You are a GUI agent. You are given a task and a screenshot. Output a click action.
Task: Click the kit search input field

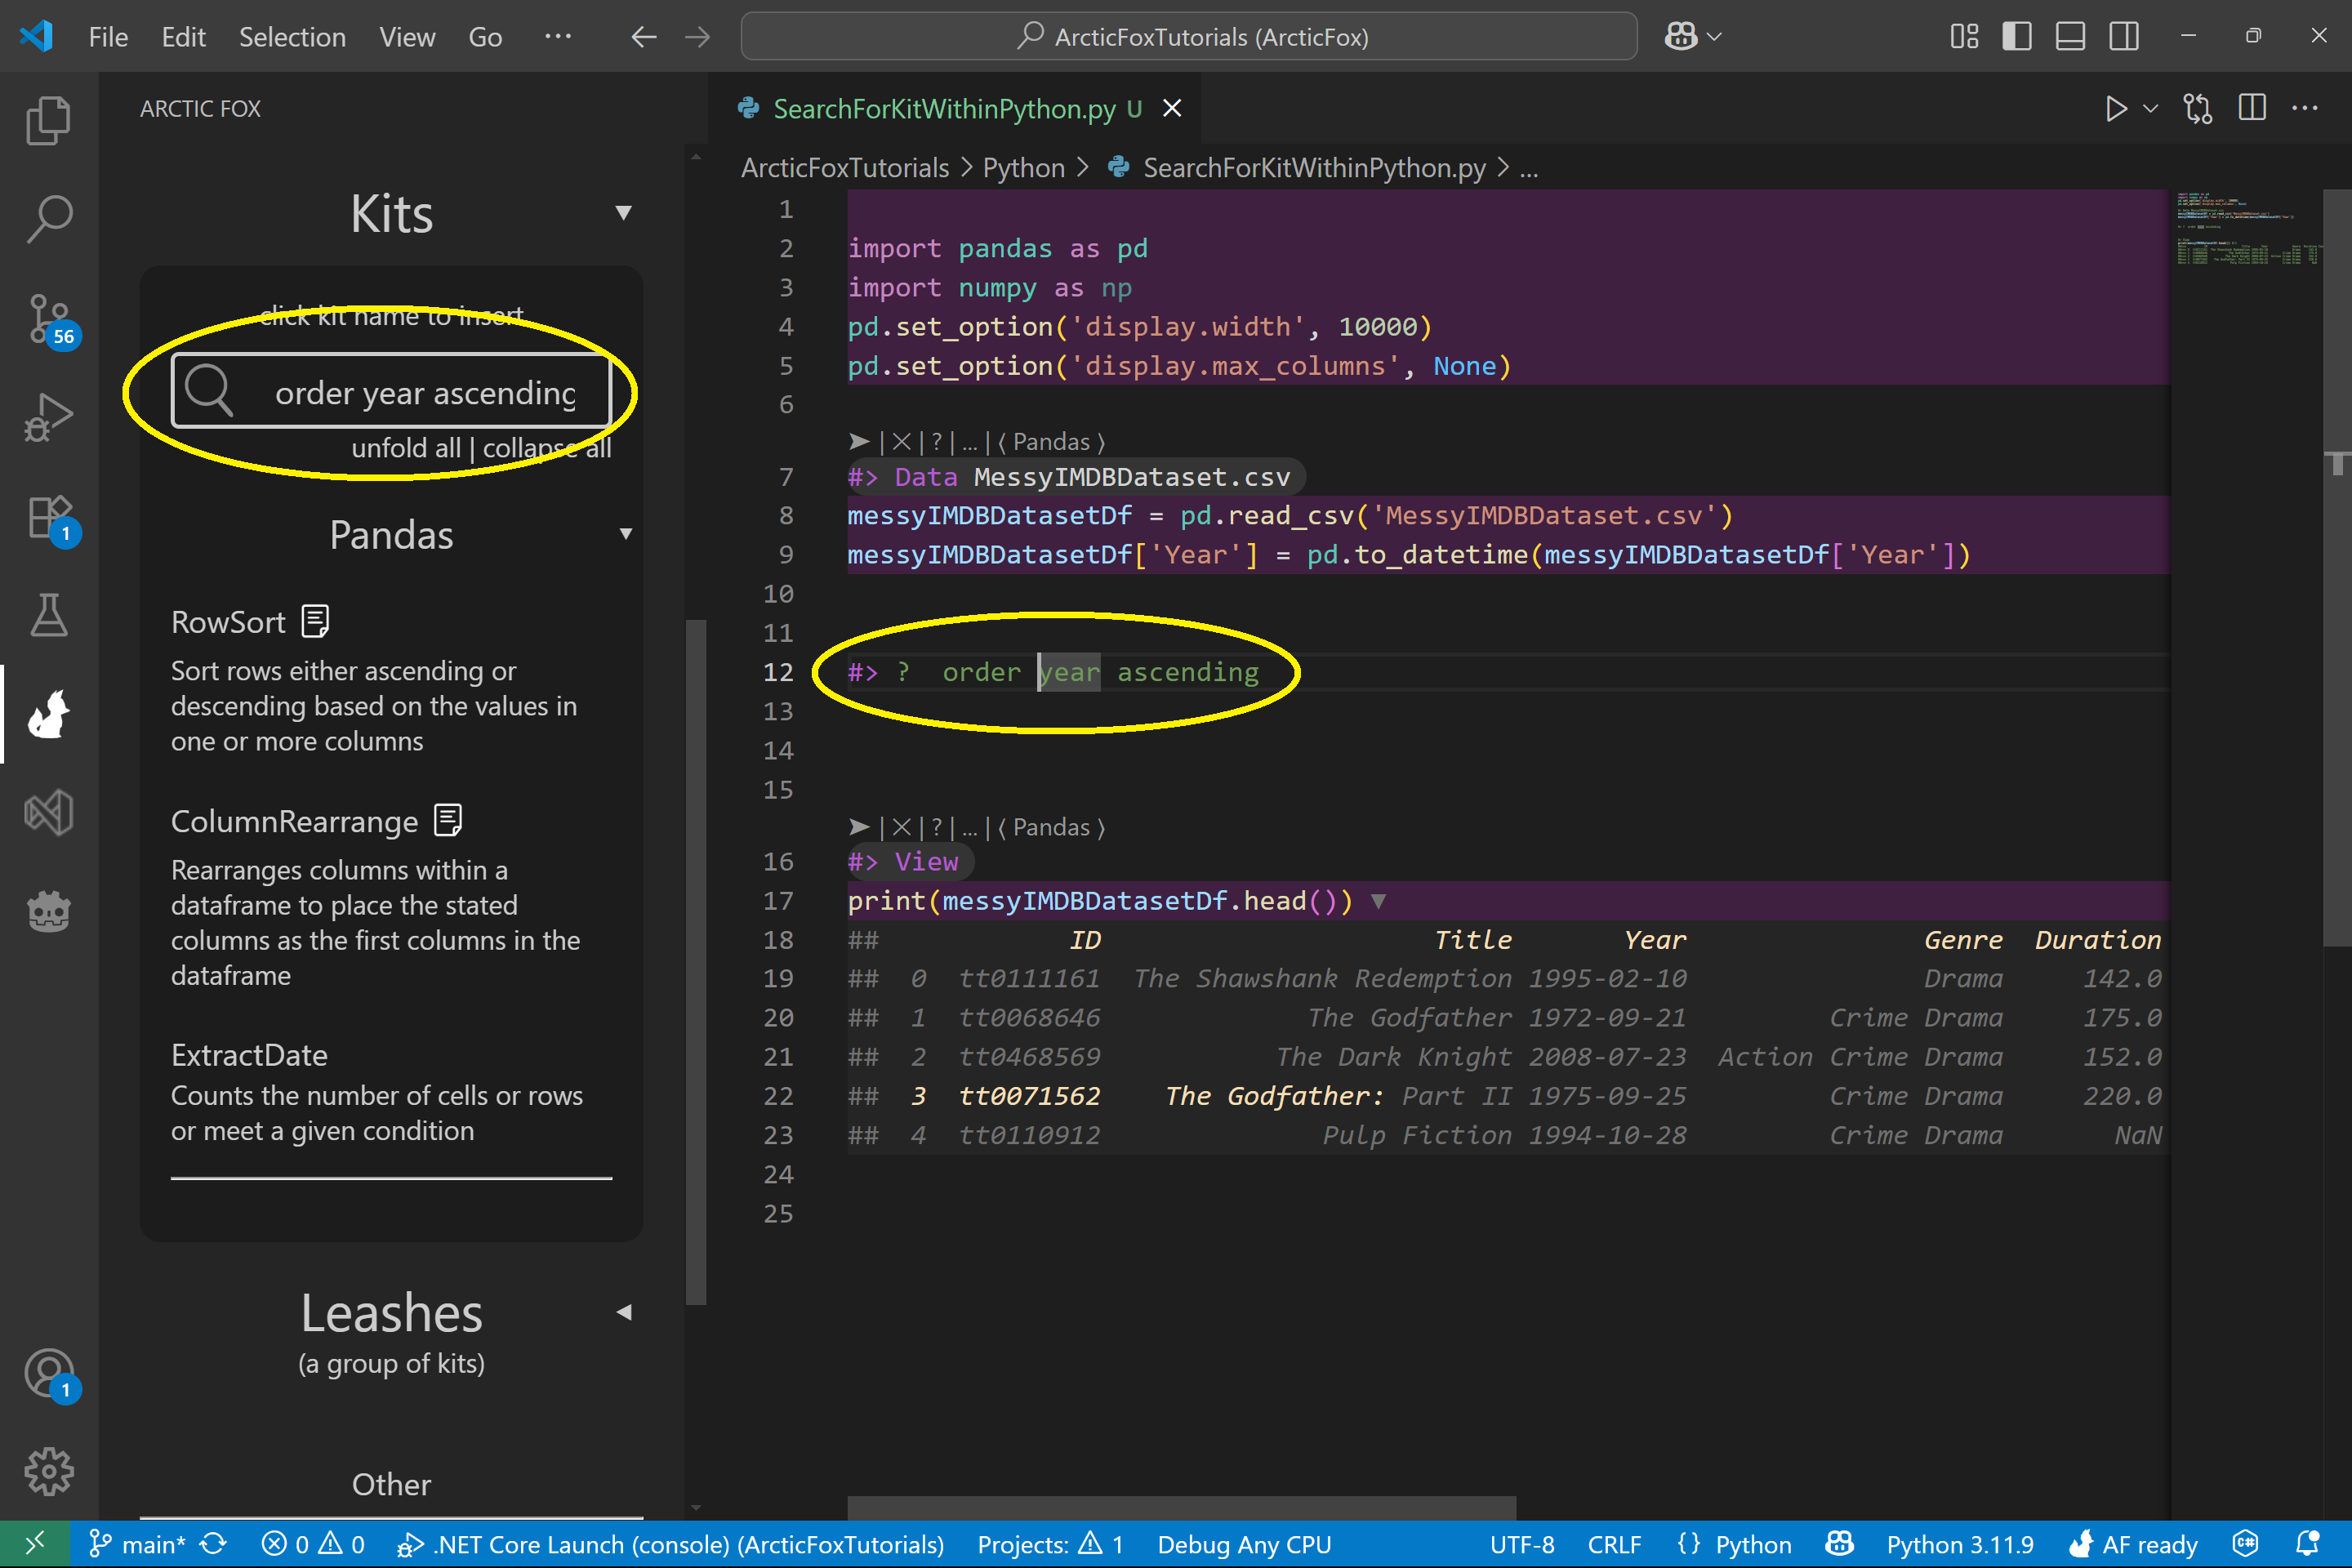tap(390, 391)
